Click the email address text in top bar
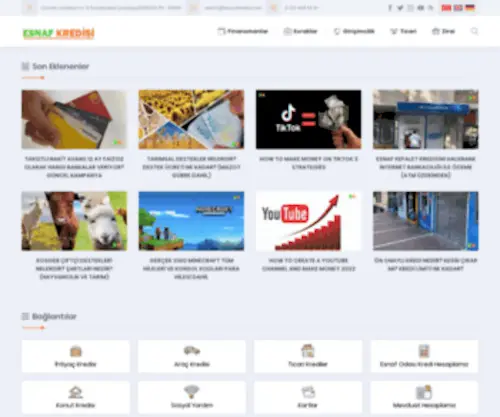 pos(233,8)
